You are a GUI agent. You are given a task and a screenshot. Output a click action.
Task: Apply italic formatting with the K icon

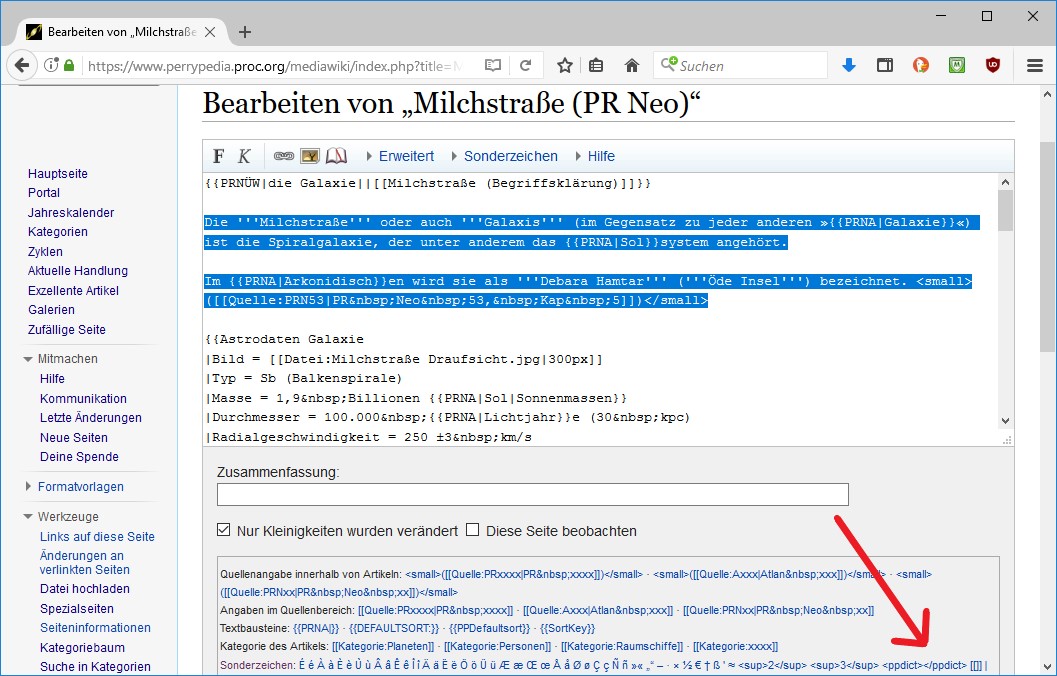pyautogui.click(x=244, y=156)
